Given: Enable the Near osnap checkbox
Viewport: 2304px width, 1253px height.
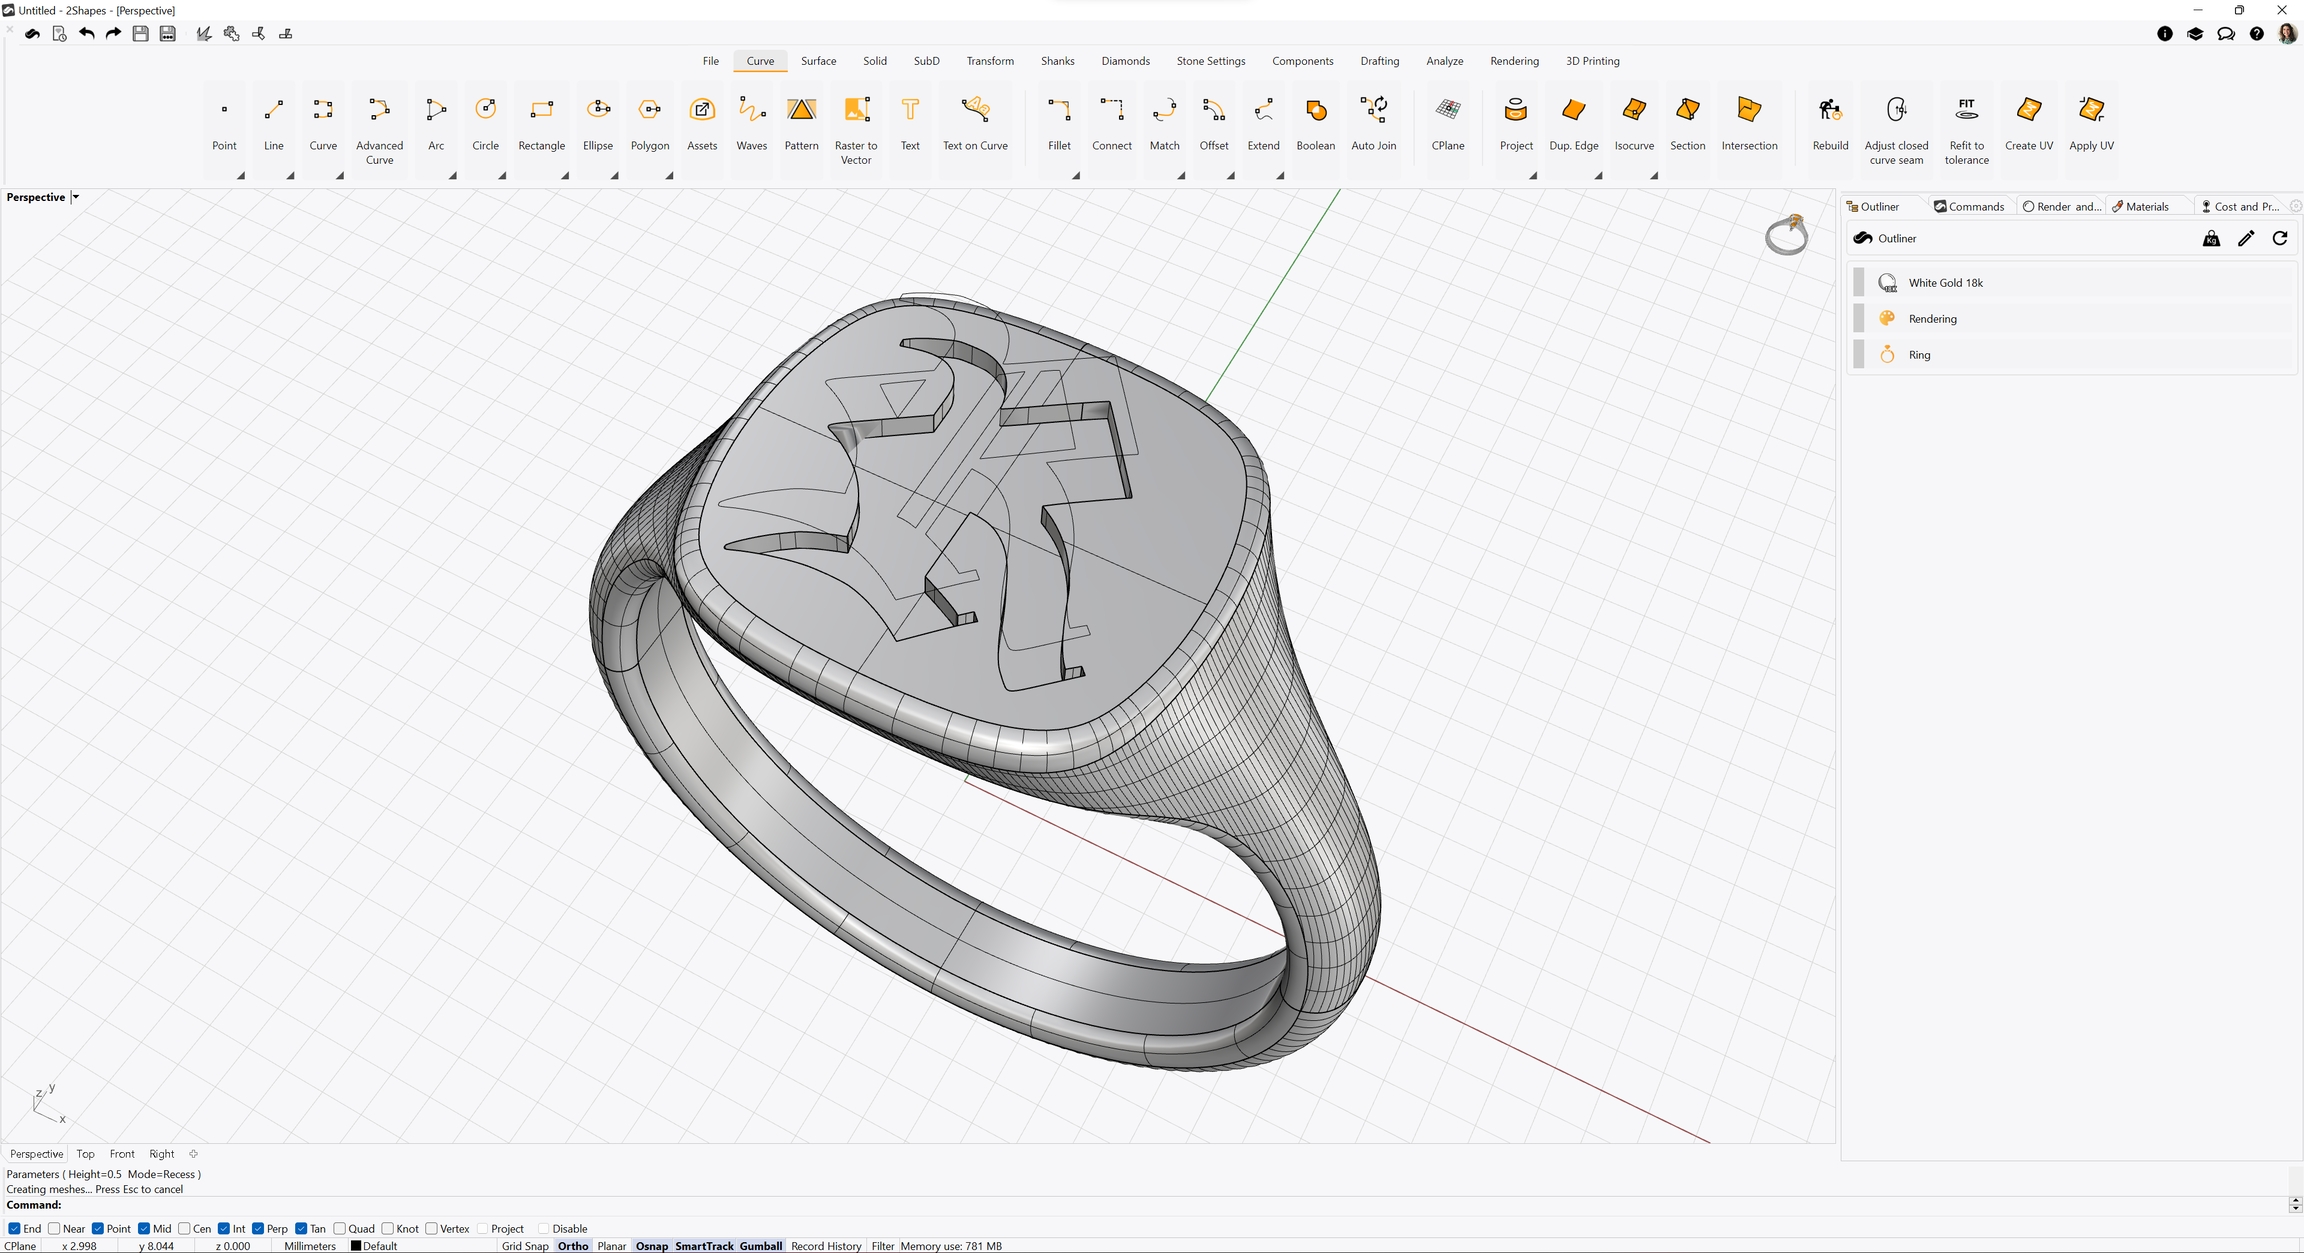Looking at the screenshot, I should 54,1229.
